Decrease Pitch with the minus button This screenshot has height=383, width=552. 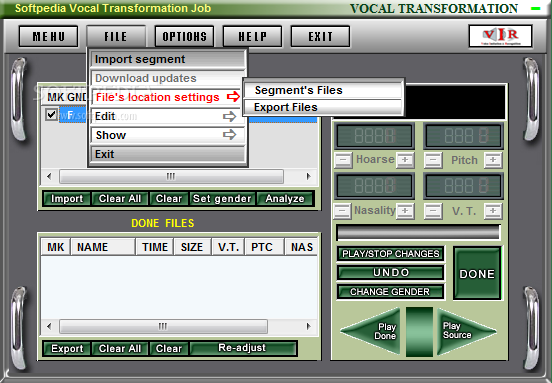433,160
